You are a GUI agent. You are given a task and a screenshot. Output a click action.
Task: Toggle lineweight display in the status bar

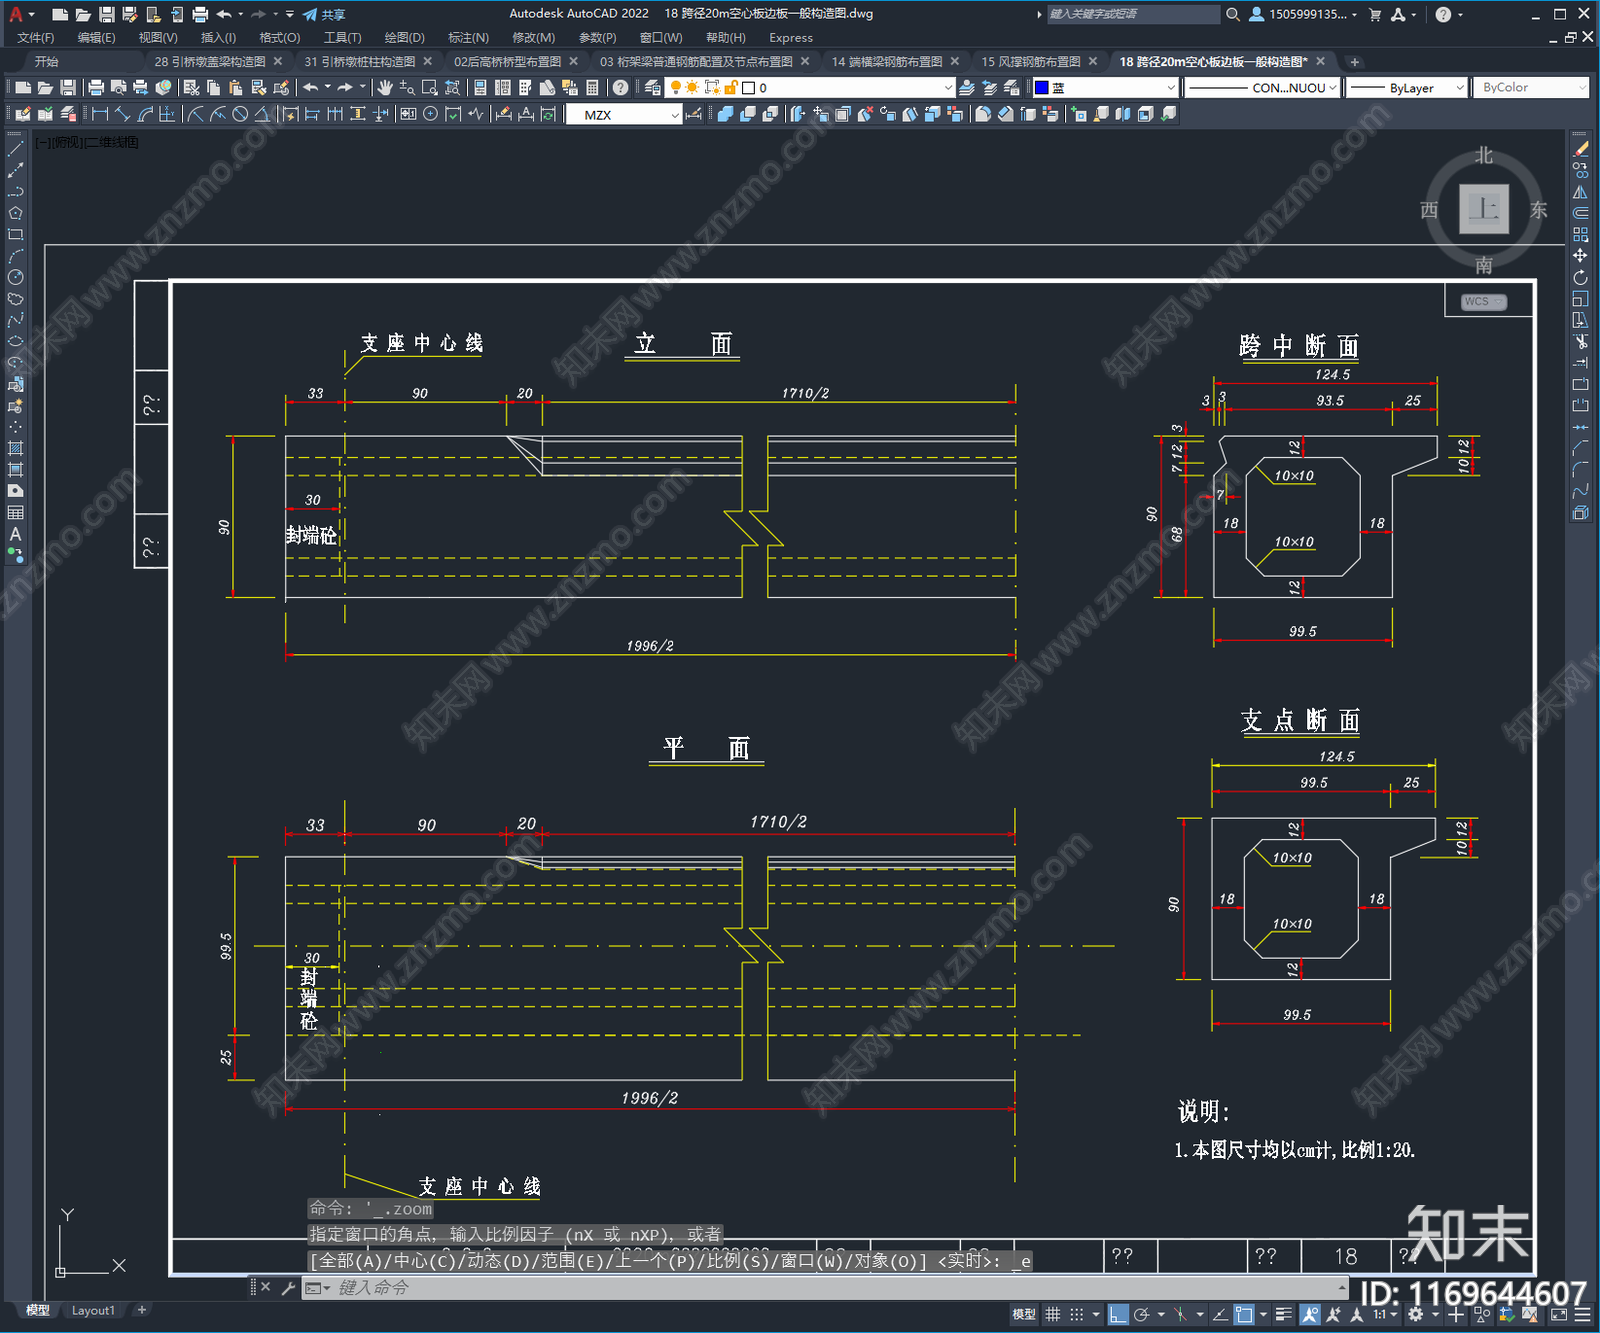point(1285,1315)
